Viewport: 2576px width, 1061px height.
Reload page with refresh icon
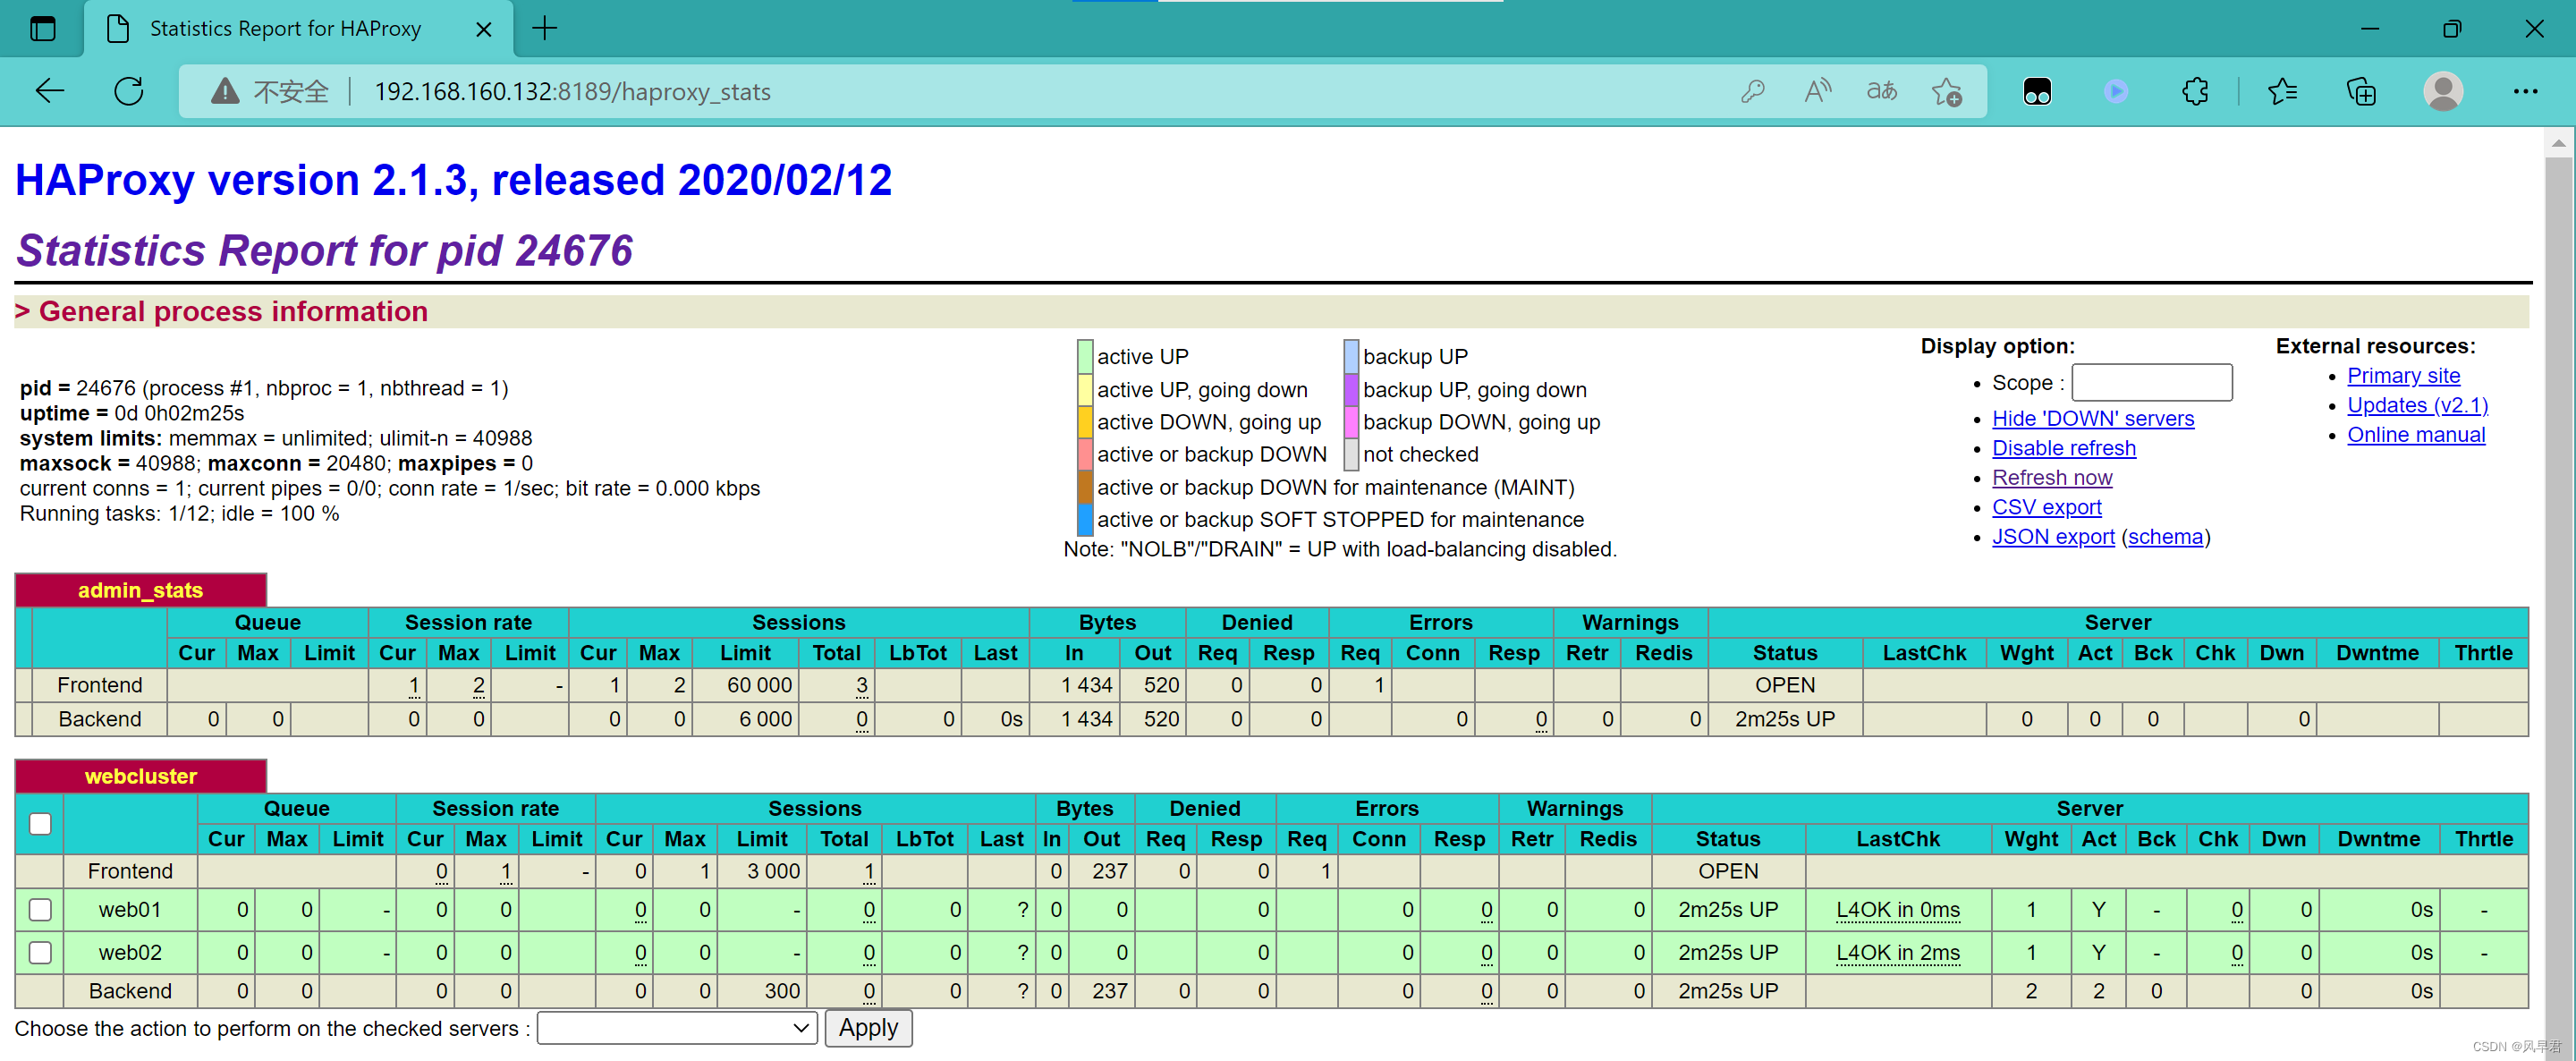[x=128, y=91]
